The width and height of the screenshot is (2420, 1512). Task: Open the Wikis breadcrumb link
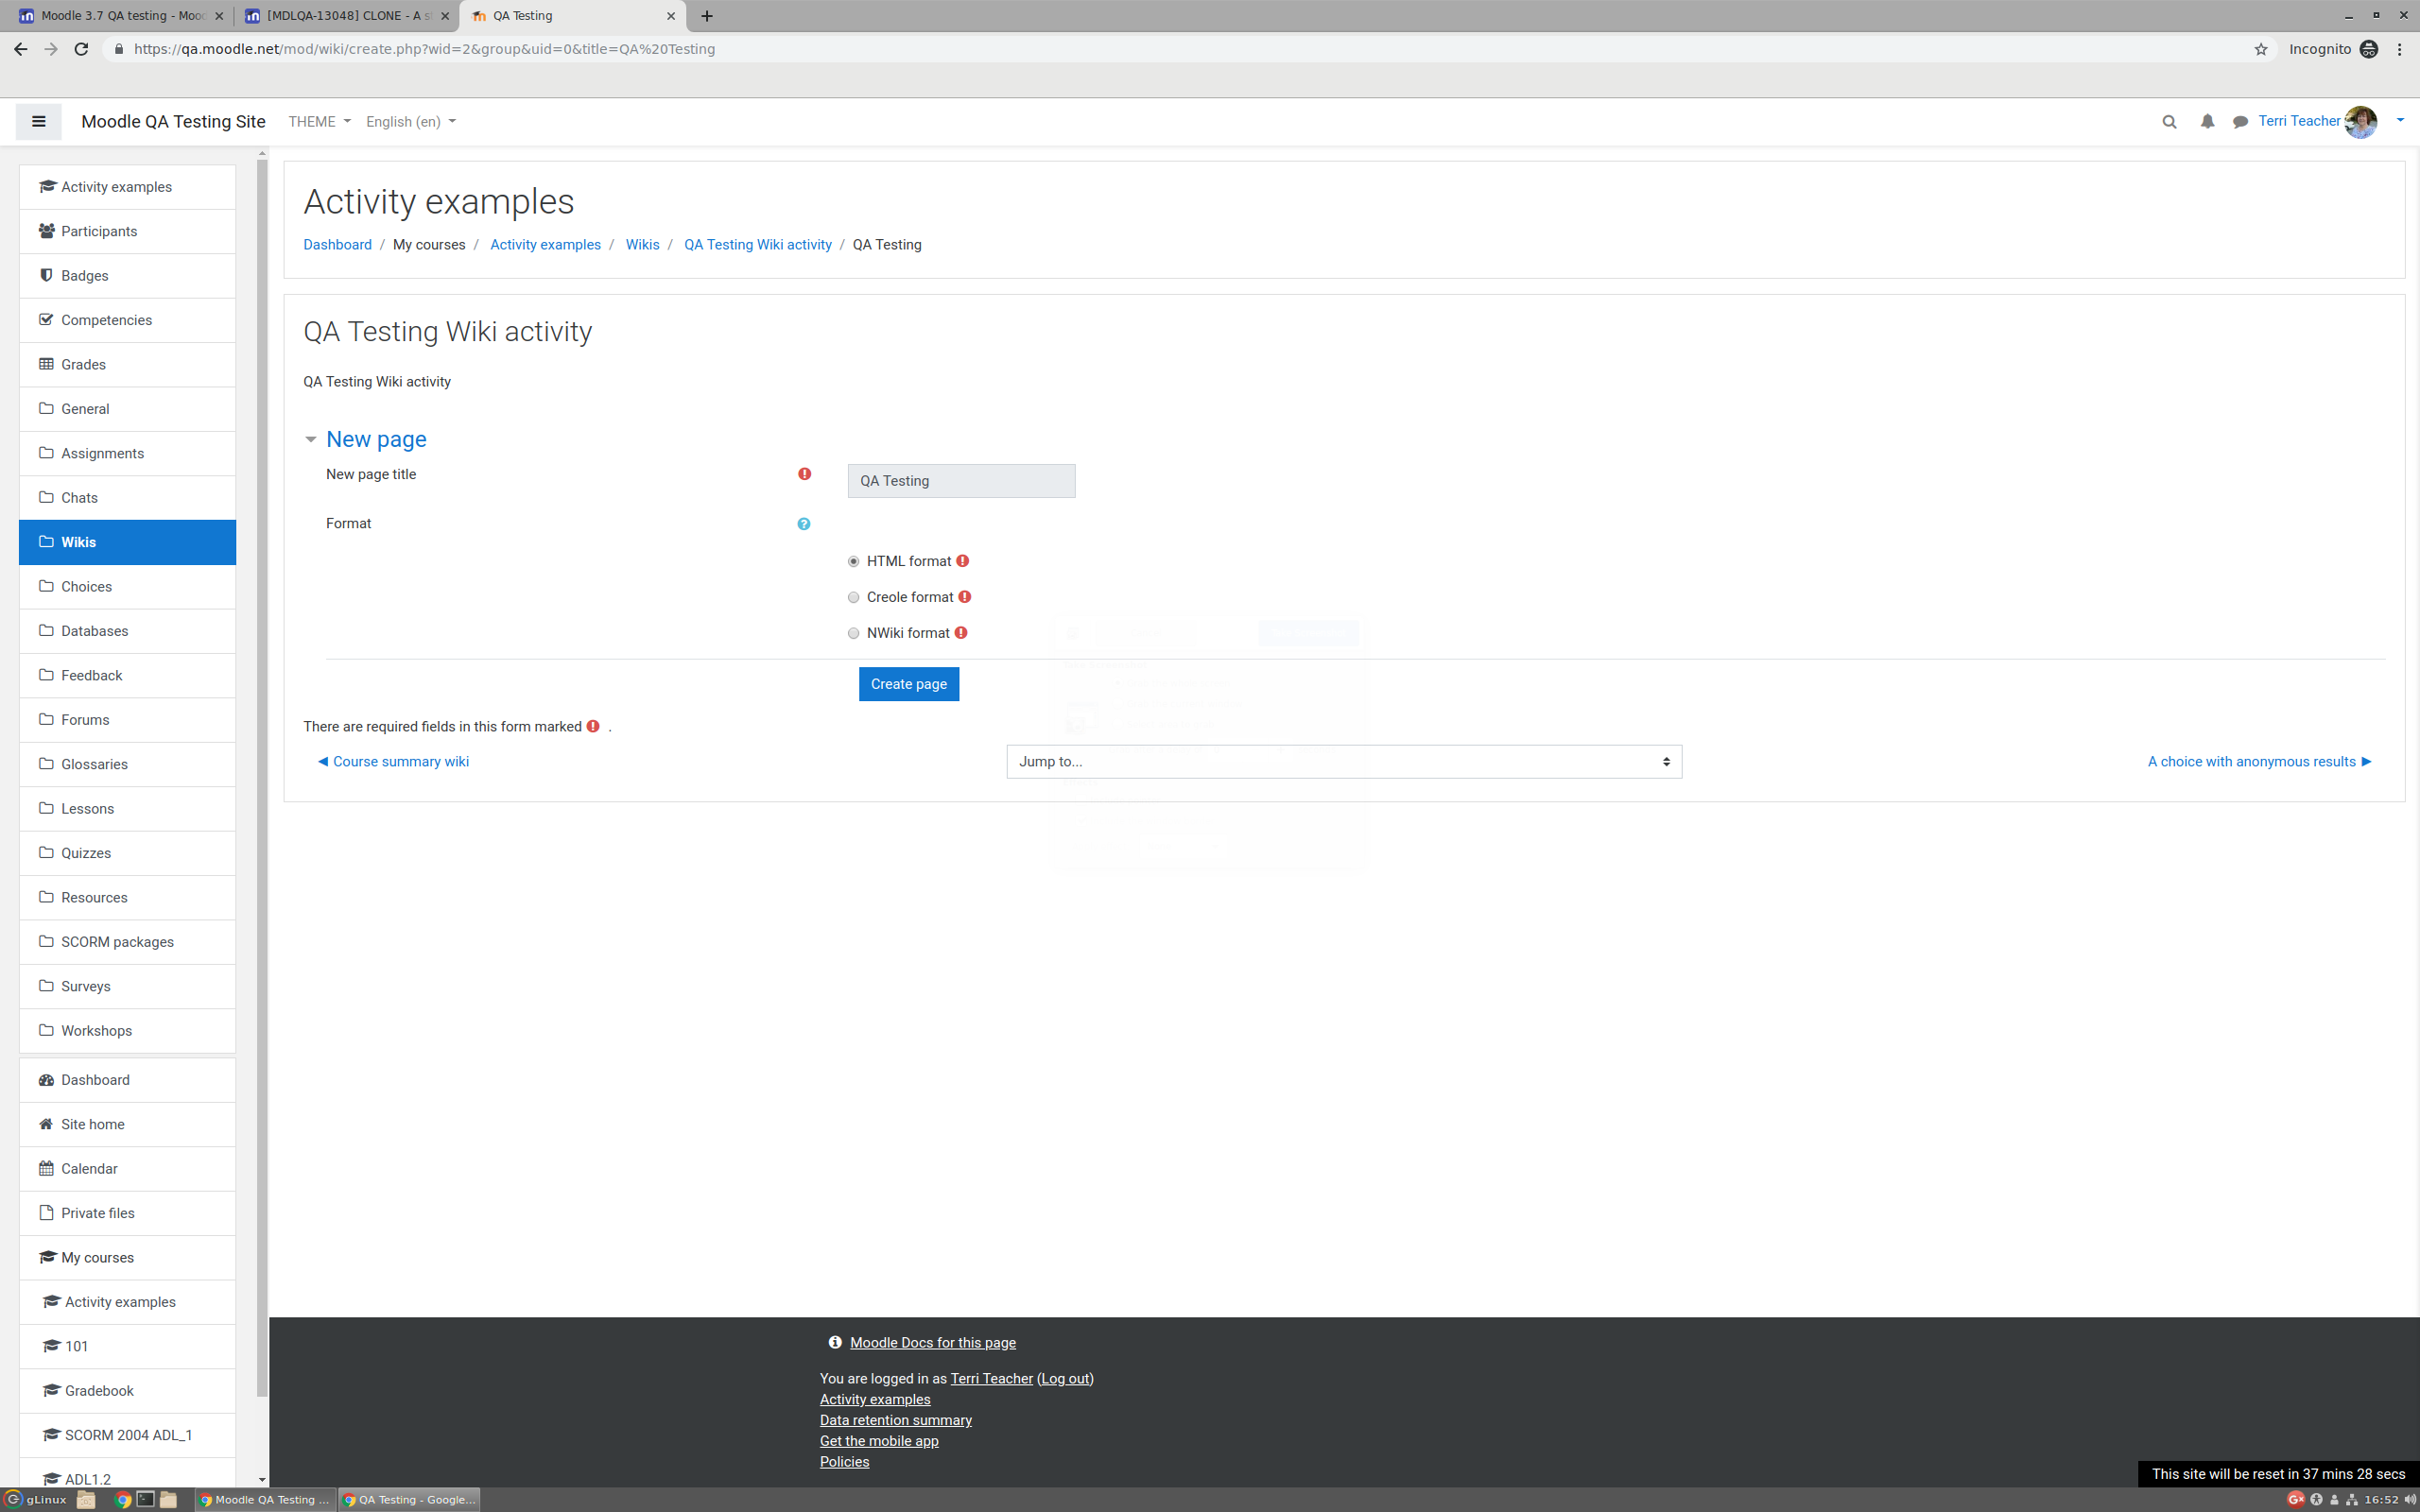click(x=642, y=245)
